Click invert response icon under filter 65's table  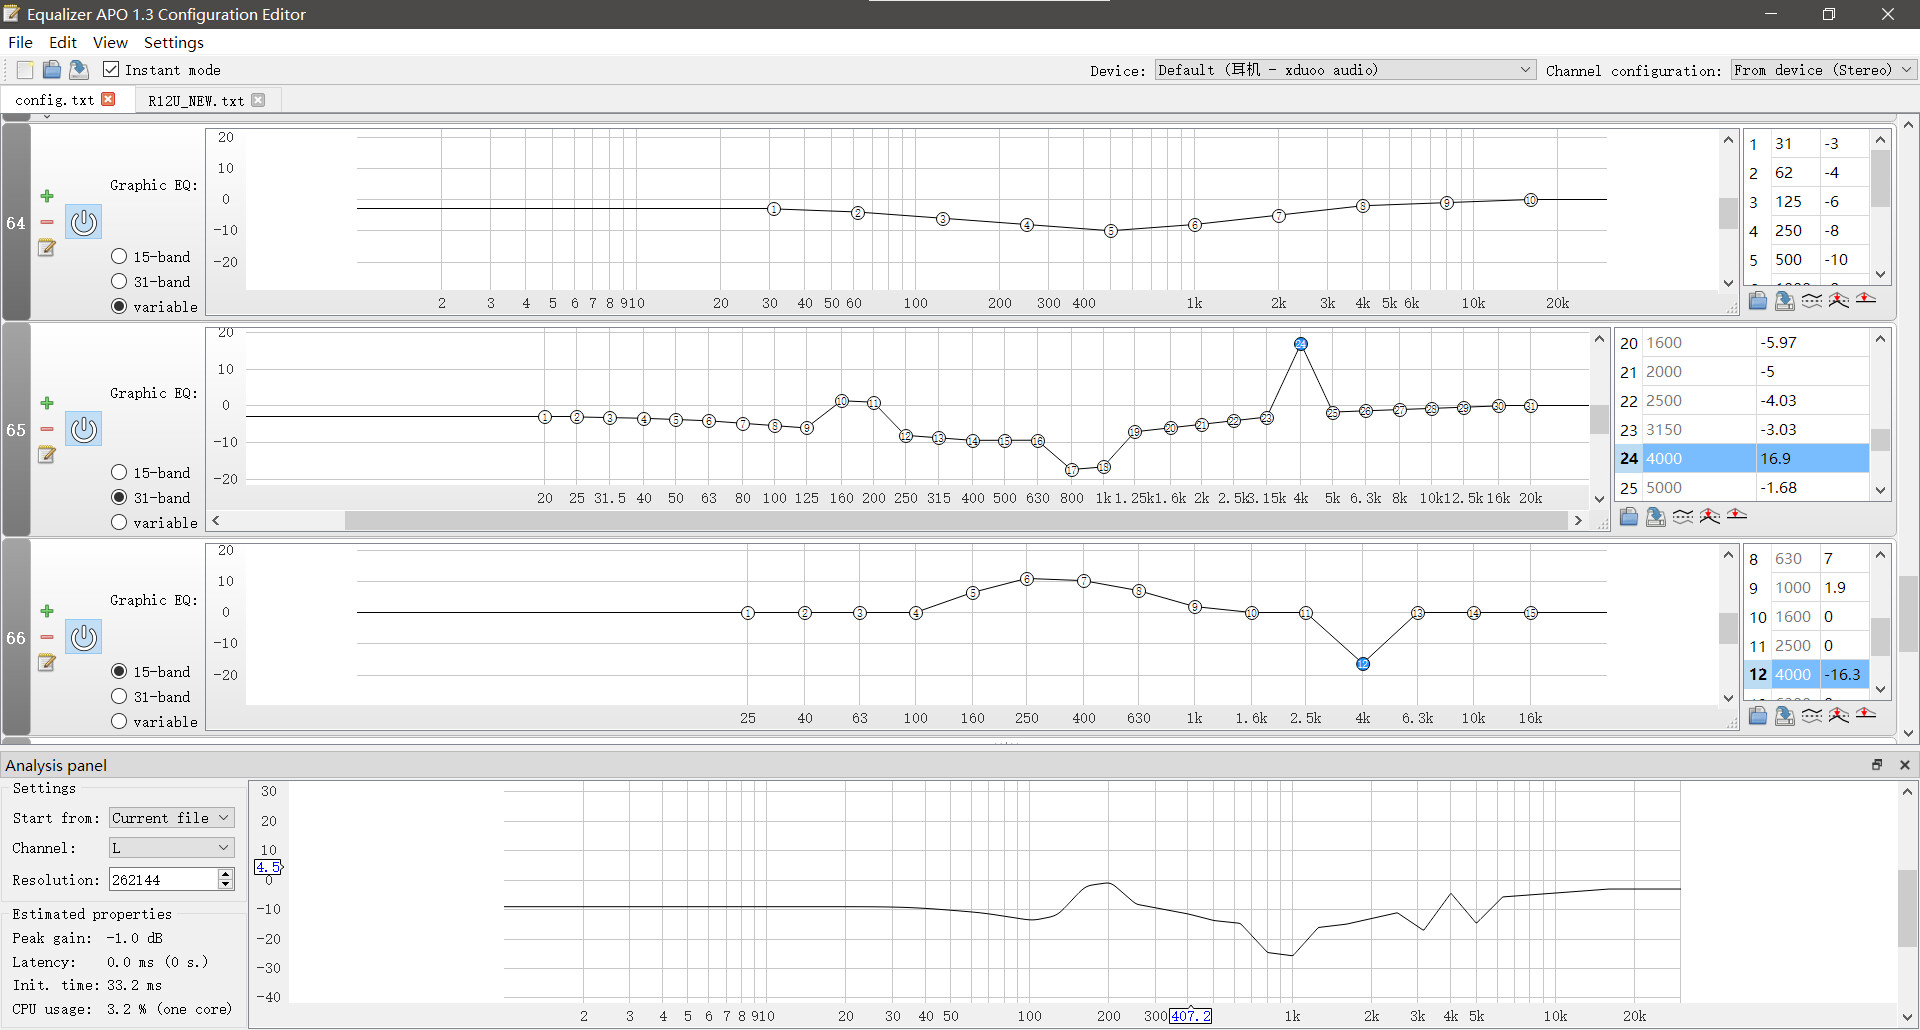[x=1683, y=516]
